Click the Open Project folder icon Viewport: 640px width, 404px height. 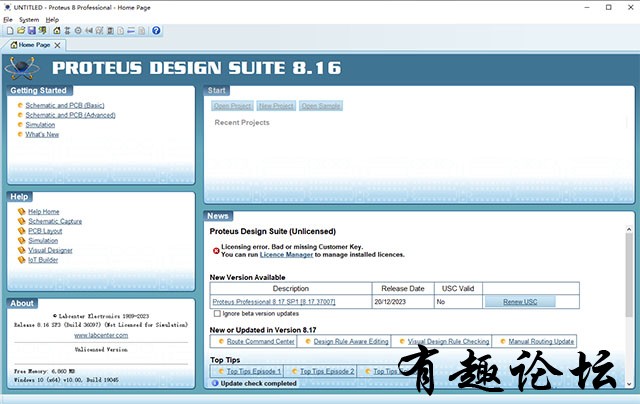pyautogui.click(x=21, y=31)
